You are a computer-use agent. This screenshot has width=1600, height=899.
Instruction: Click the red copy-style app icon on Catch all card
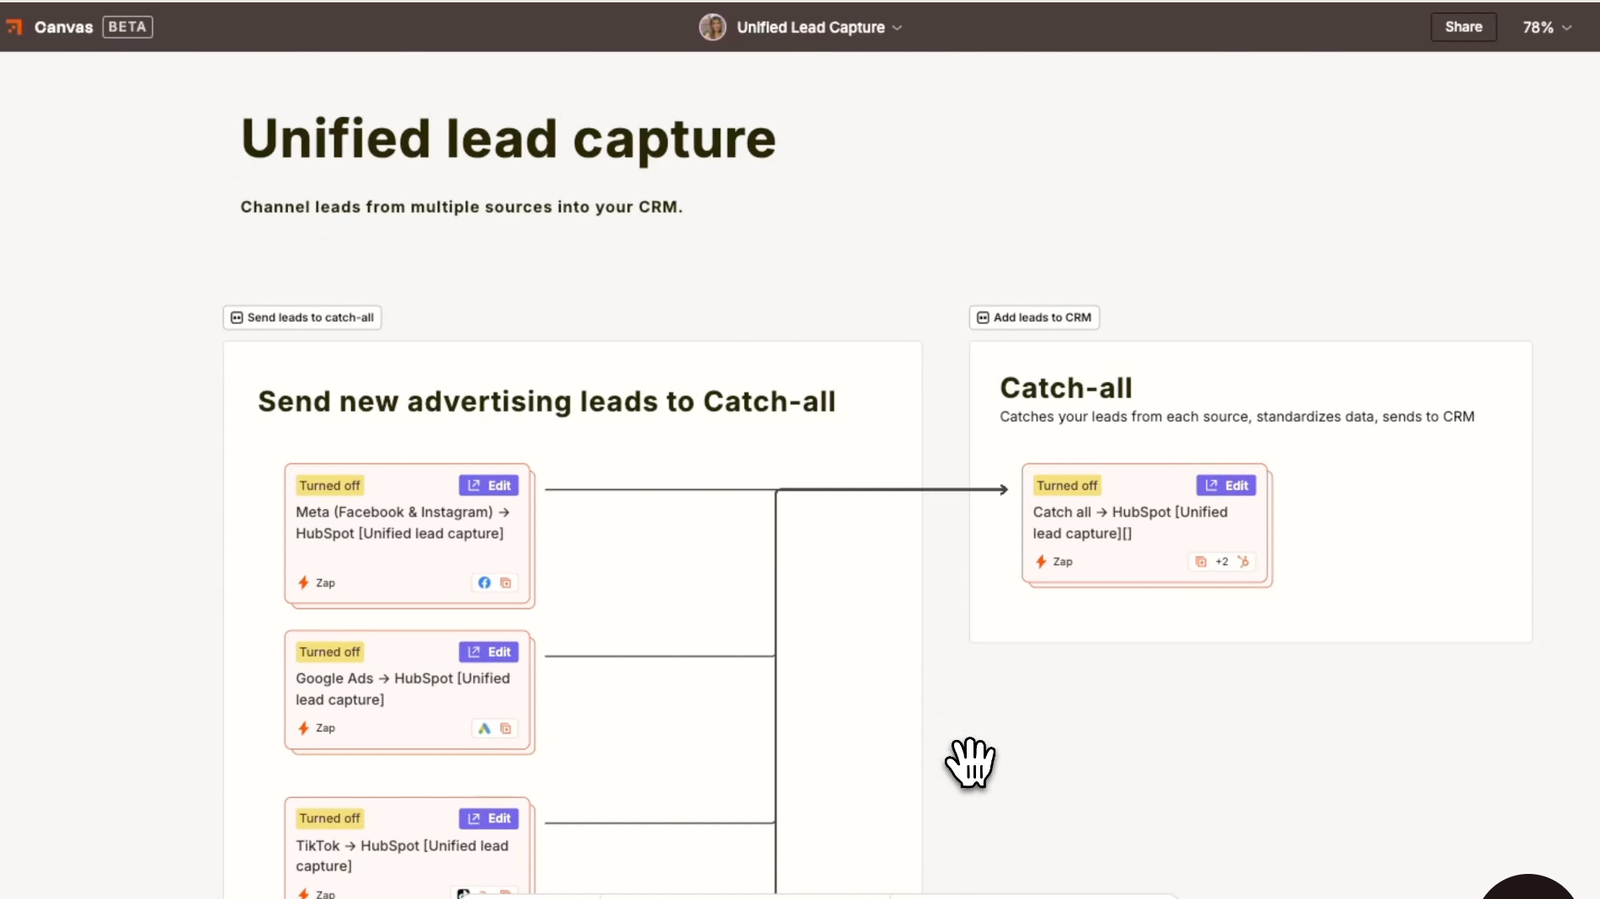[1200, 562]
